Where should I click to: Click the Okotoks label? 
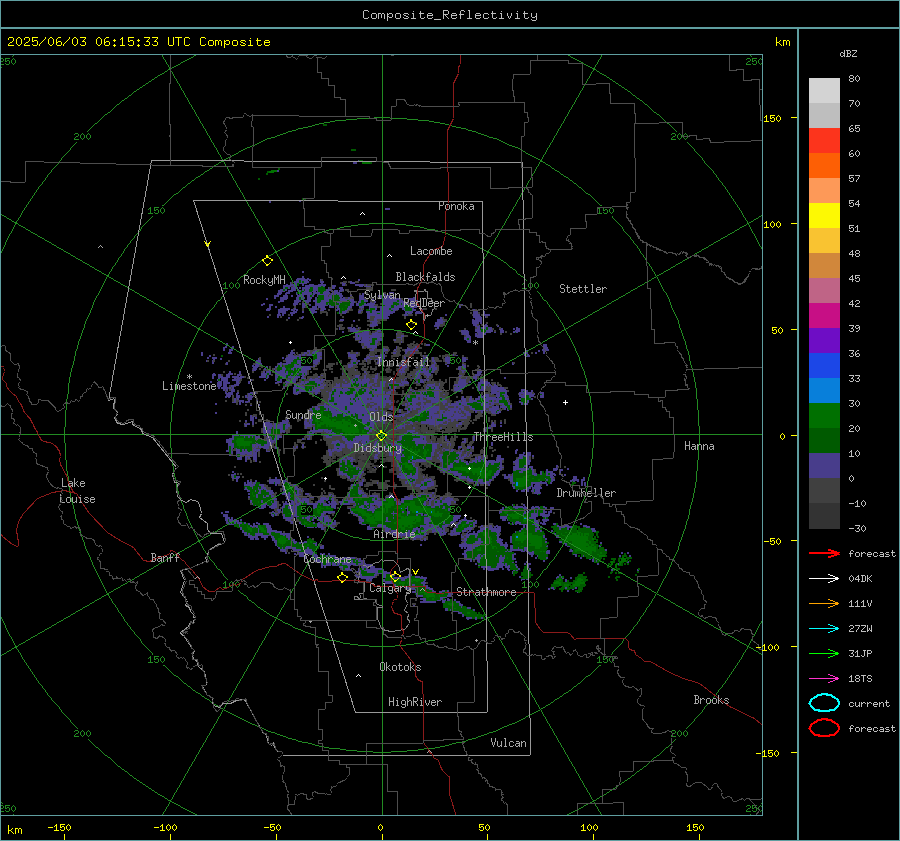click(400, 667)
